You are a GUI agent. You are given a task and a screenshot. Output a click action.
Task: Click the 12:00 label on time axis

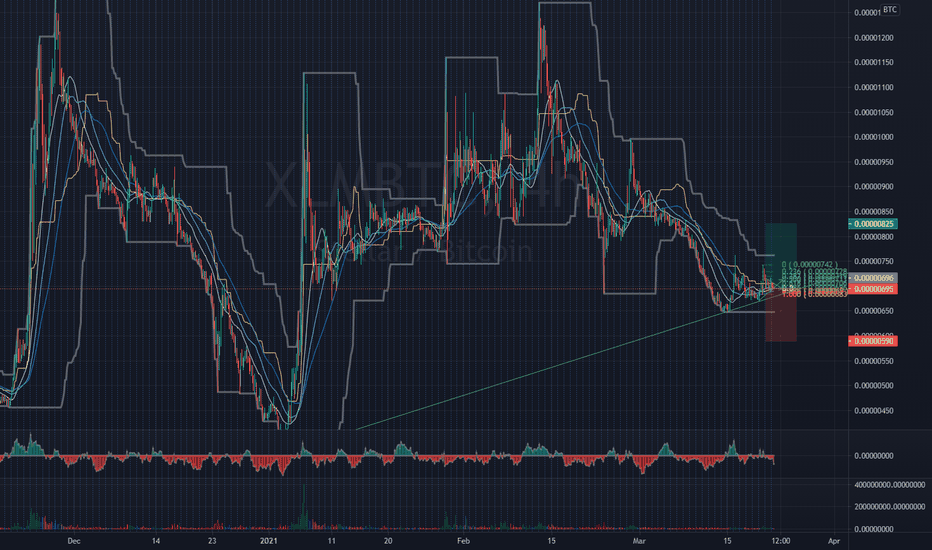pyautogui.click(x=781, y=541)
